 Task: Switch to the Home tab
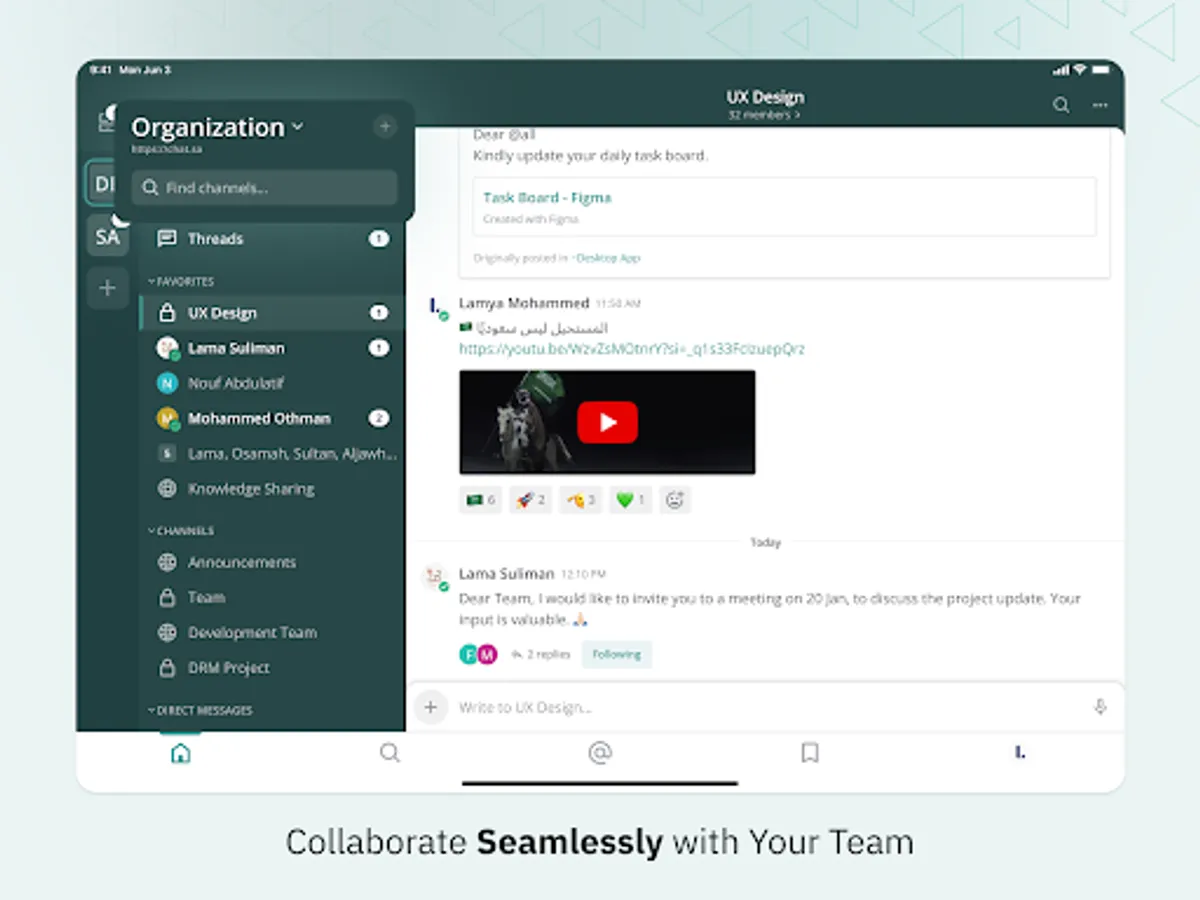coord(180,753)
